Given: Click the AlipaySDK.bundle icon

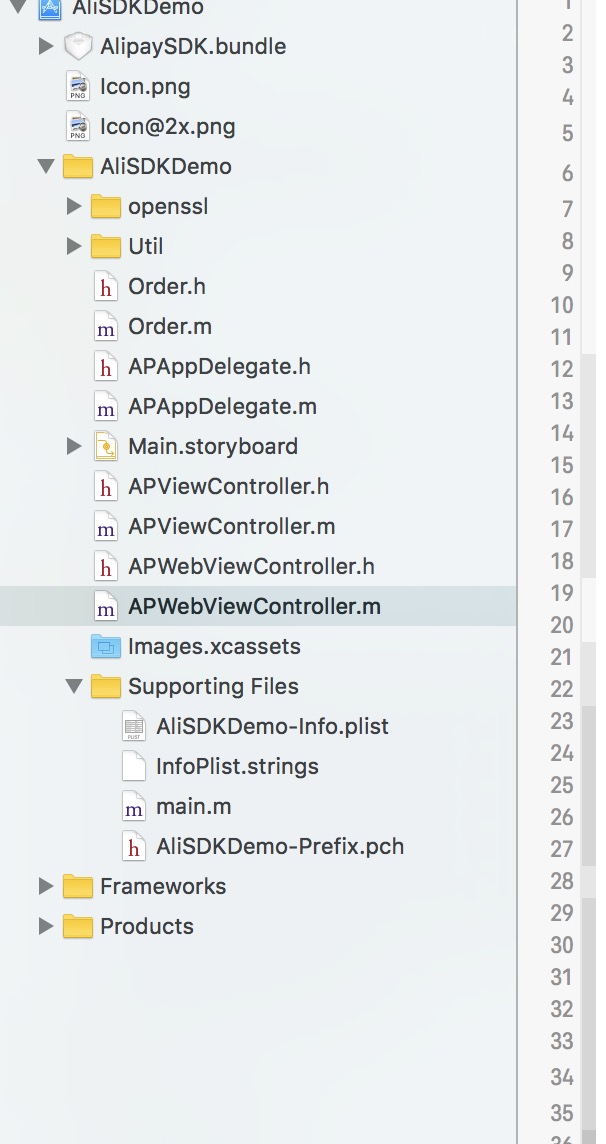Looking at the screenshot, I should tap(77, 47).
